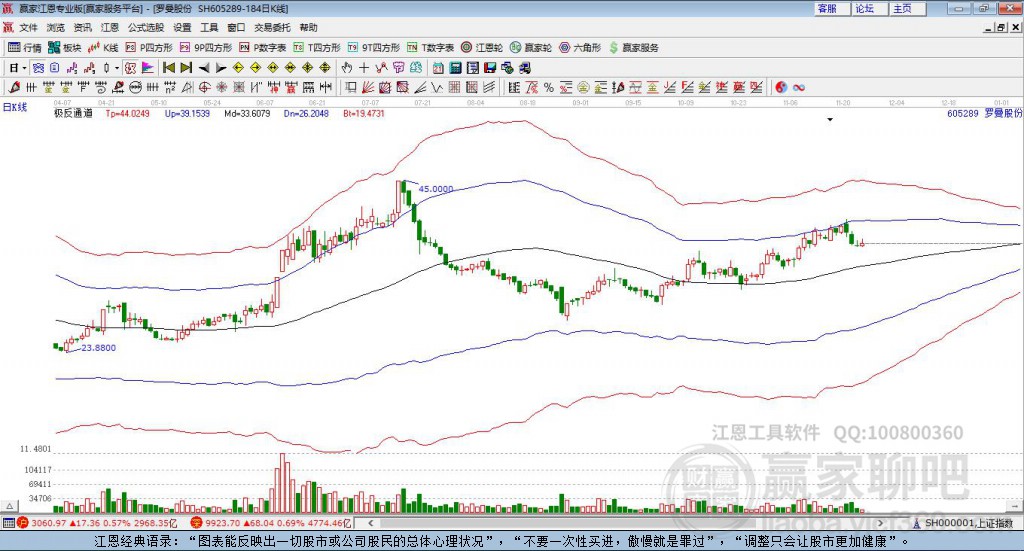
Task: Open the 公式选股 menu
Action: click(x=146, y=27)
